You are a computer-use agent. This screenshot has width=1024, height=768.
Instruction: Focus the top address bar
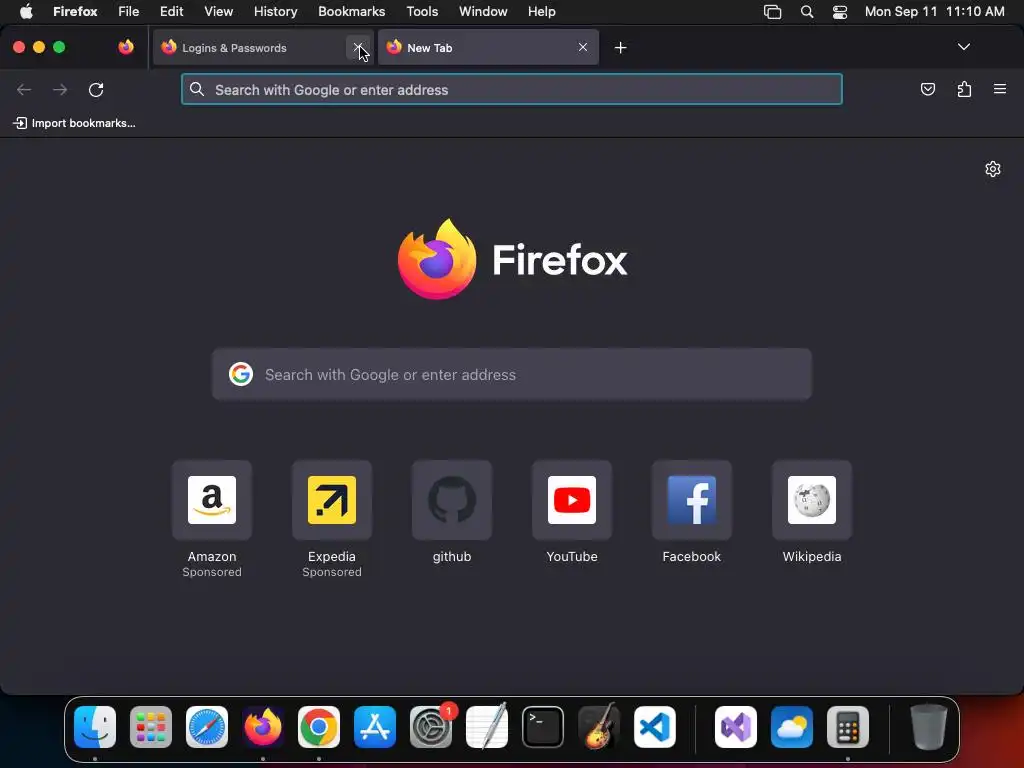[511, 89]
